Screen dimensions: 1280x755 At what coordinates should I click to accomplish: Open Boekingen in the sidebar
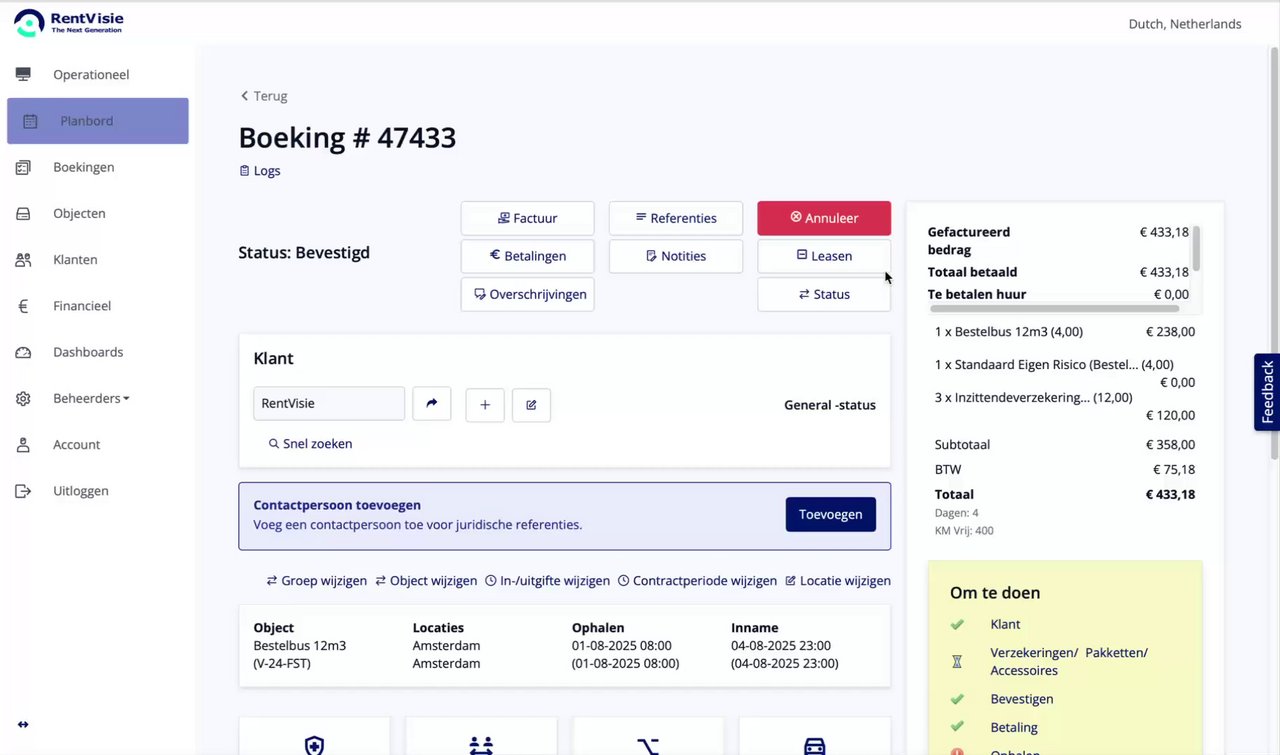pos(84,167)
